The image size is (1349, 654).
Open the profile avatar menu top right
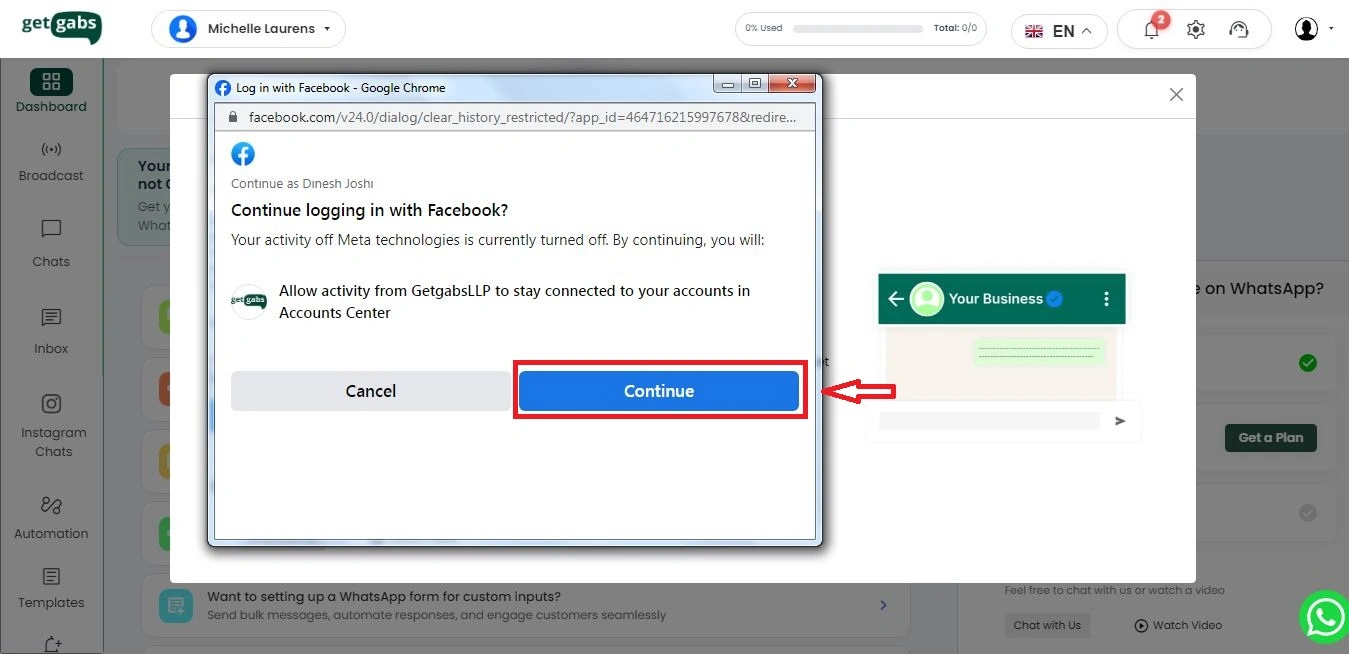(x=1306, y=29)
